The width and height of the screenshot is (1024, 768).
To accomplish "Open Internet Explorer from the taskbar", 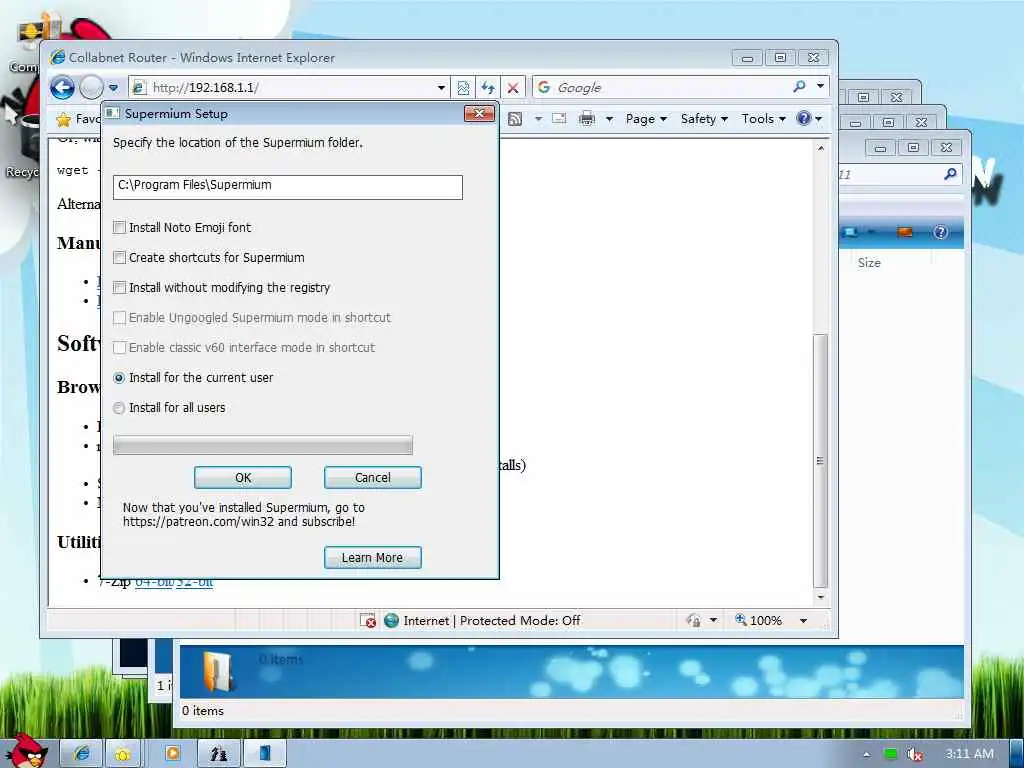I will pos(81,753).
